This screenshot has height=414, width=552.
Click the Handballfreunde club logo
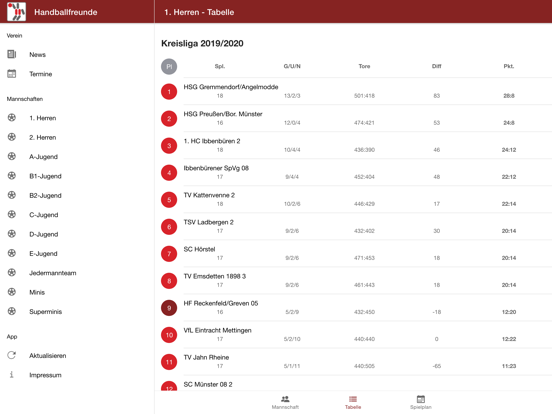click(16, 12)
